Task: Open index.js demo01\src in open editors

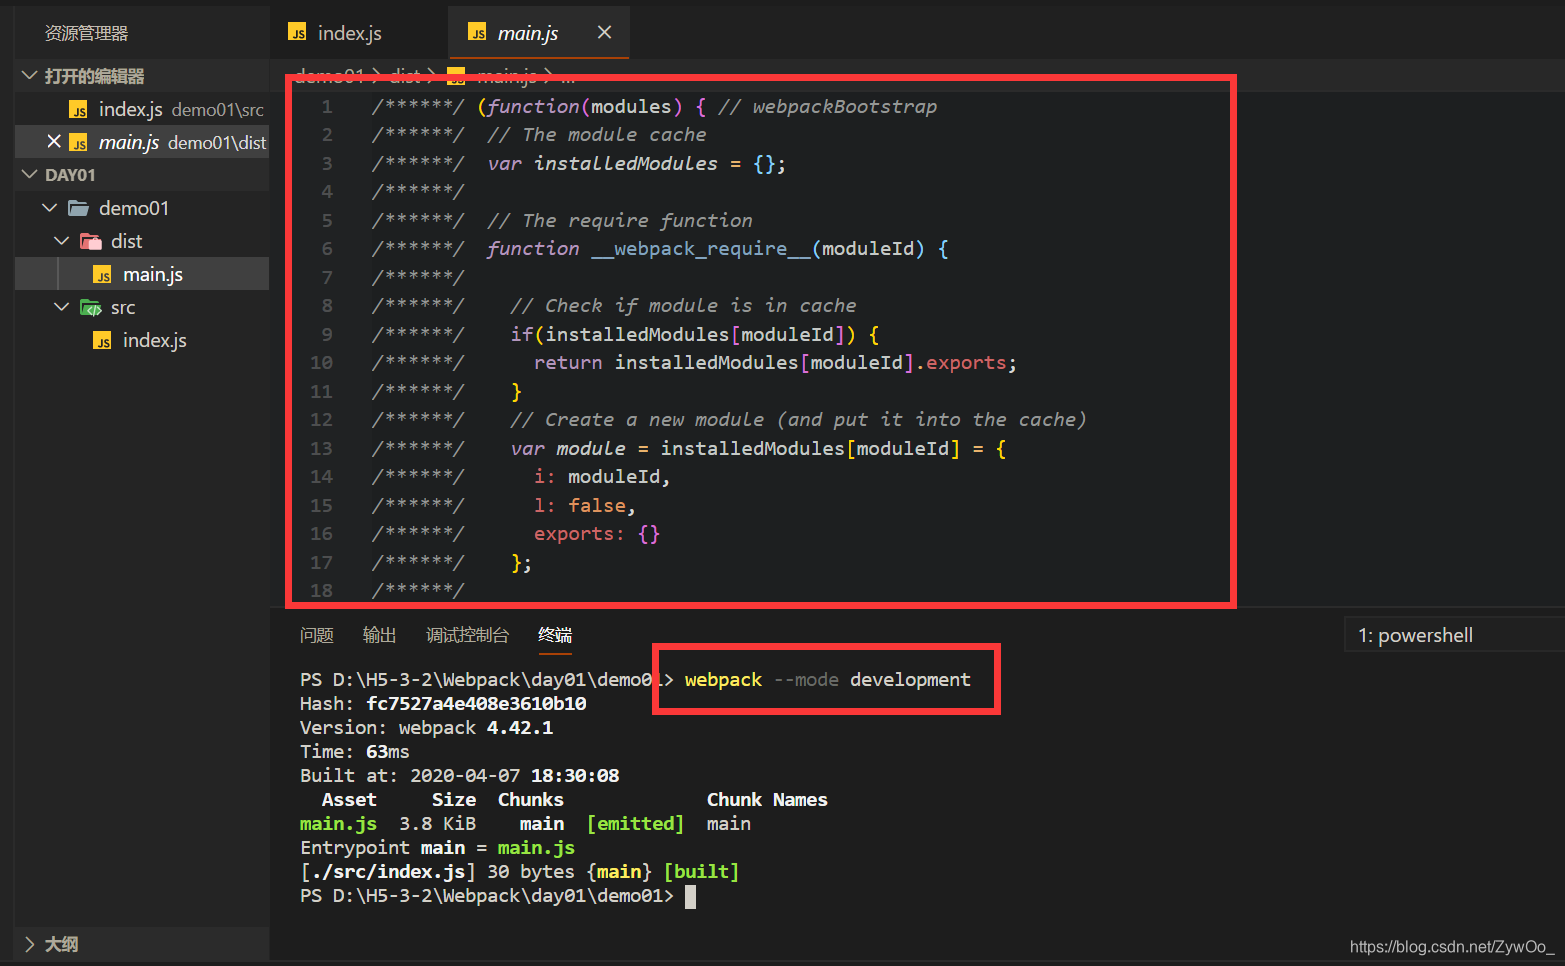Action: tap(142, 109)
